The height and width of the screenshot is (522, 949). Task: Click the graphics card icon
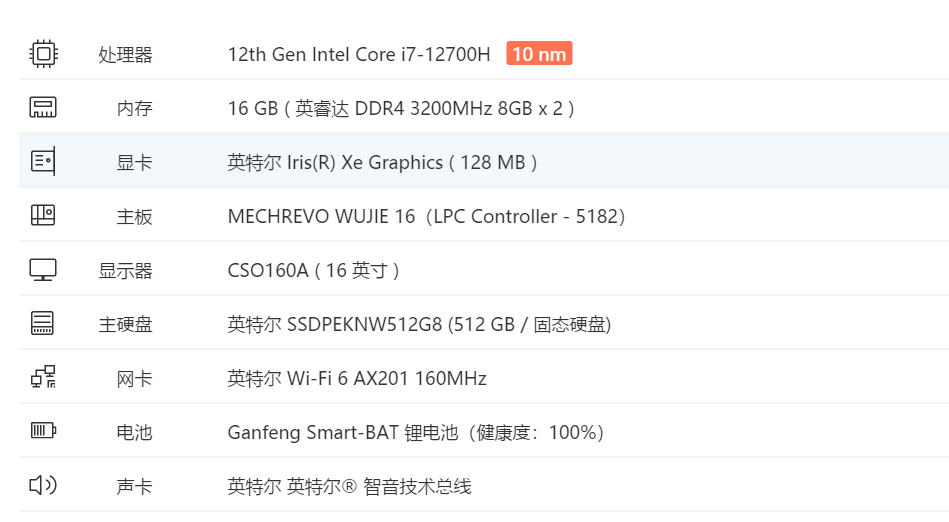pyautogui.click(x=43, y=162)
